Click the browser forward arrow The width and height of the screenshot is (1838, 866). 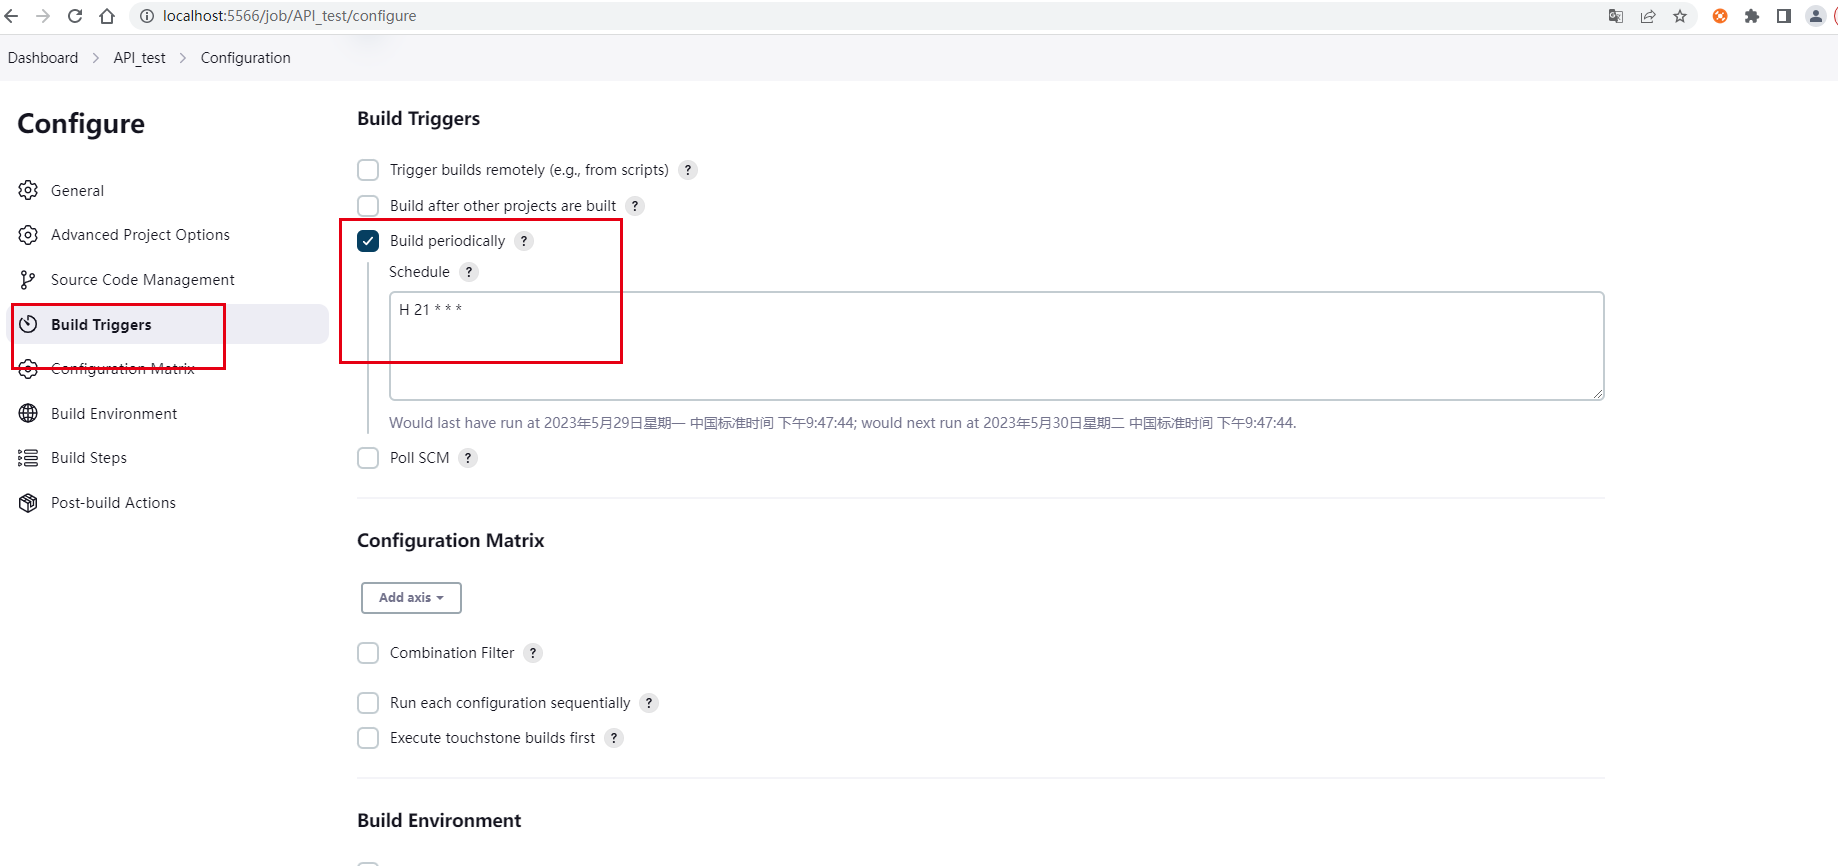pyautogui.click(x=43, y=16)
